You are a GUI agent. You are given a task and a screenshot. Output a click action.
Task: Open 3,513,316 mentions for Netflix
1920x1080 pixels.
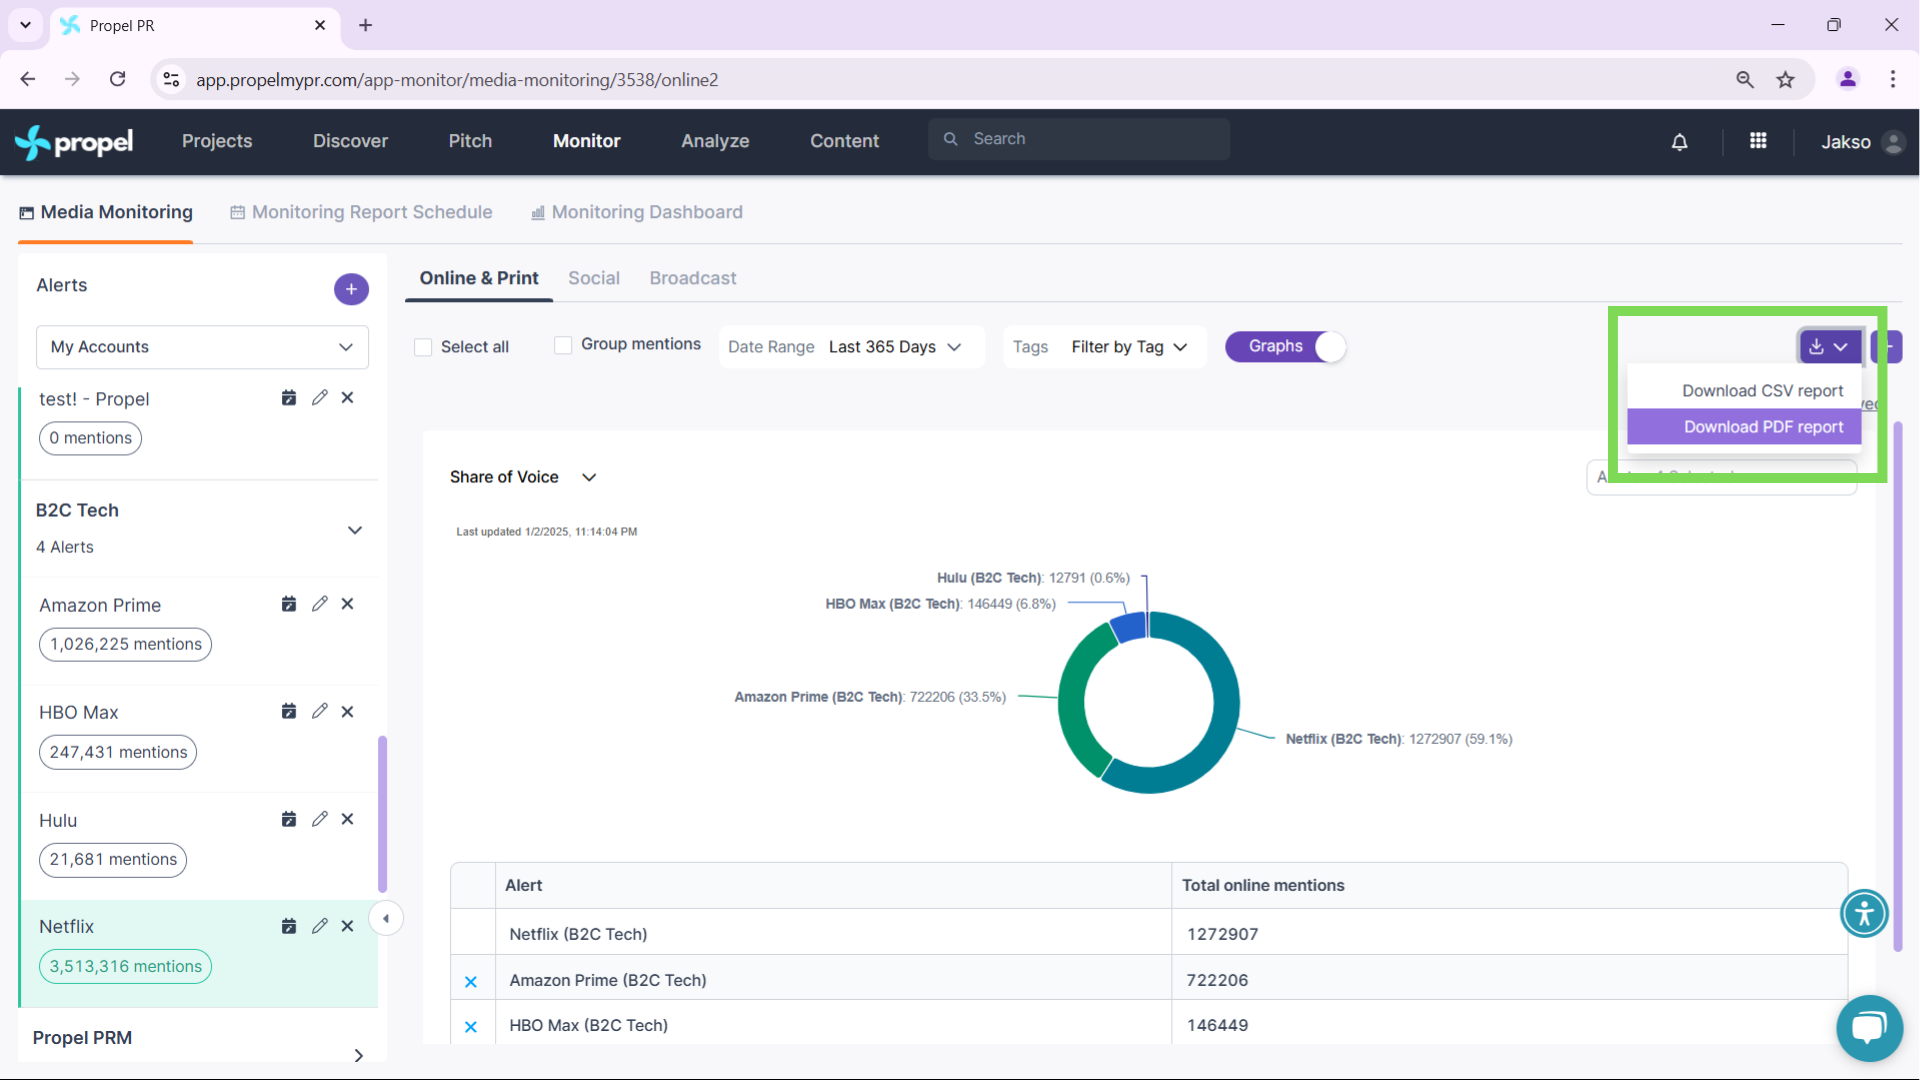tap(125, 966)
